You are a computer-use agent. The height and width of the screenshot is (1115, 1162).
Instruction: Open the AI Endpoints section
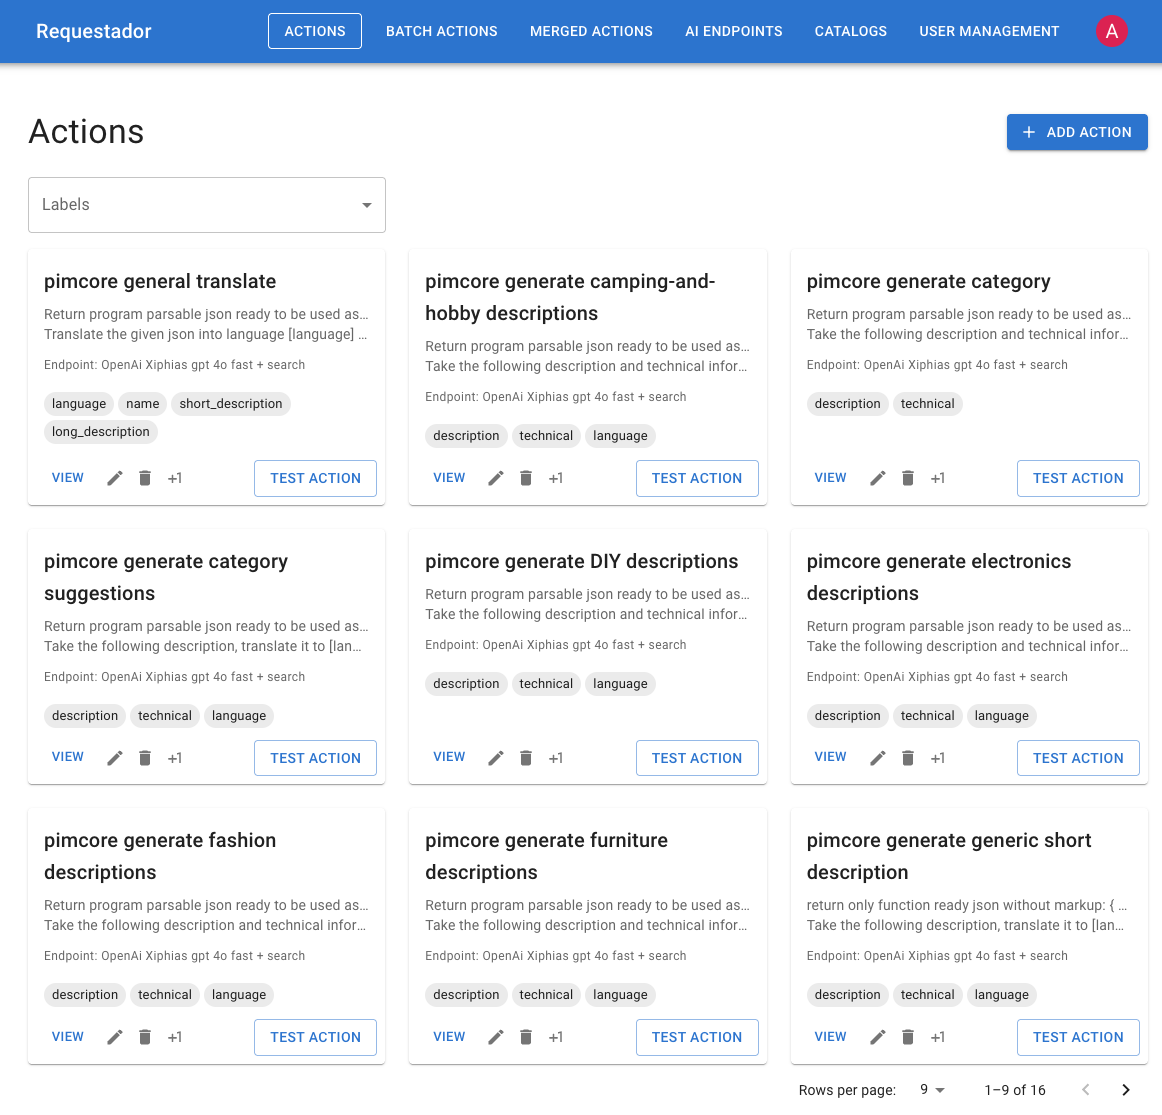[734, 31]
